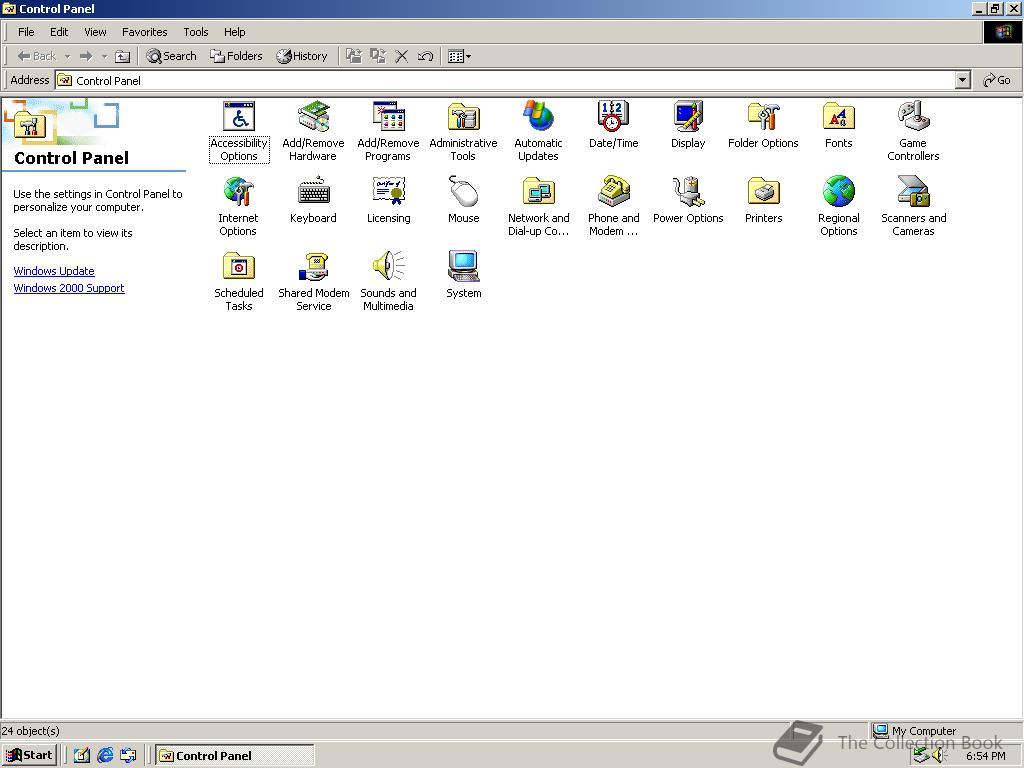The height and width of the screenshot is (768, 1024).
Task: Open Add/Remove Hardware icon
Action: pos(313,131)
